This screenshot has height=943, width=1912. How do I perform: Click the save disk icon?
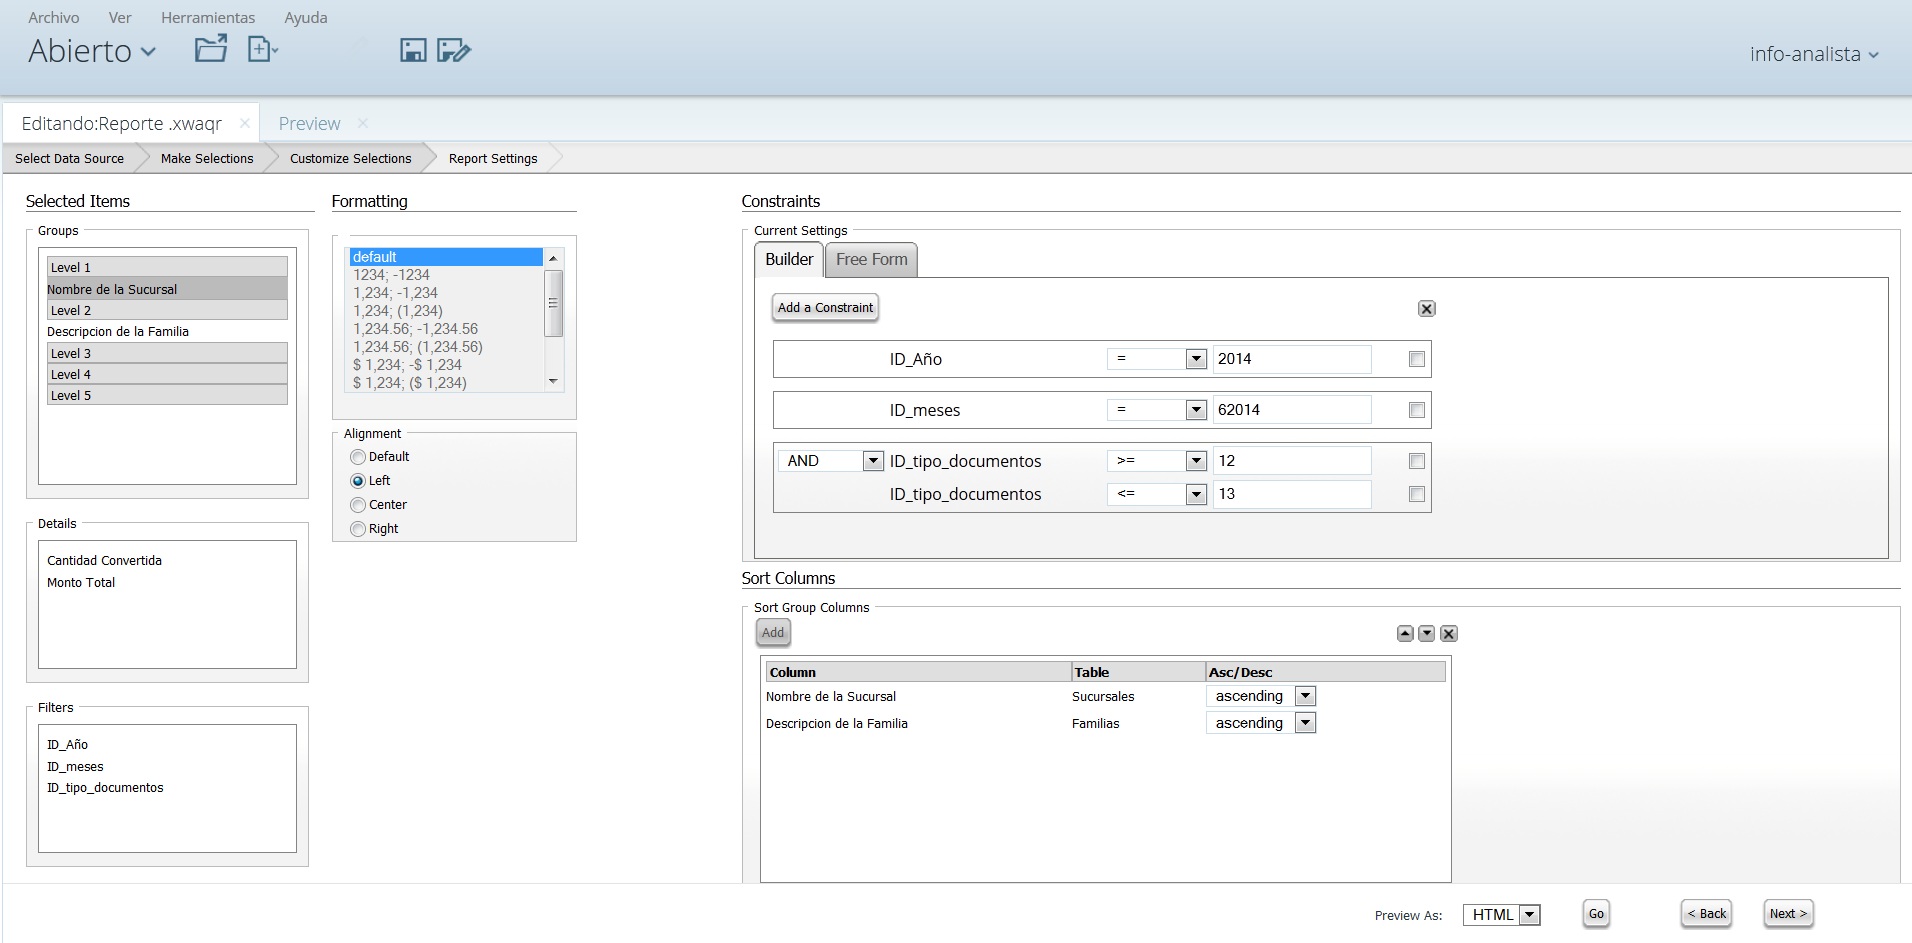[x=413, y=50]
